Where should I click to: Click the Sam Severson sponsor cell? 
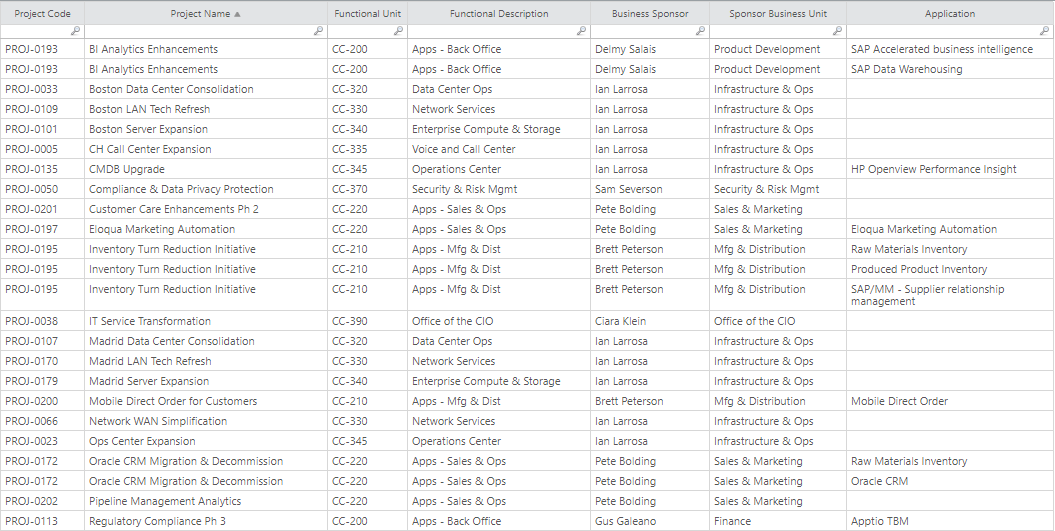point(650,189)
